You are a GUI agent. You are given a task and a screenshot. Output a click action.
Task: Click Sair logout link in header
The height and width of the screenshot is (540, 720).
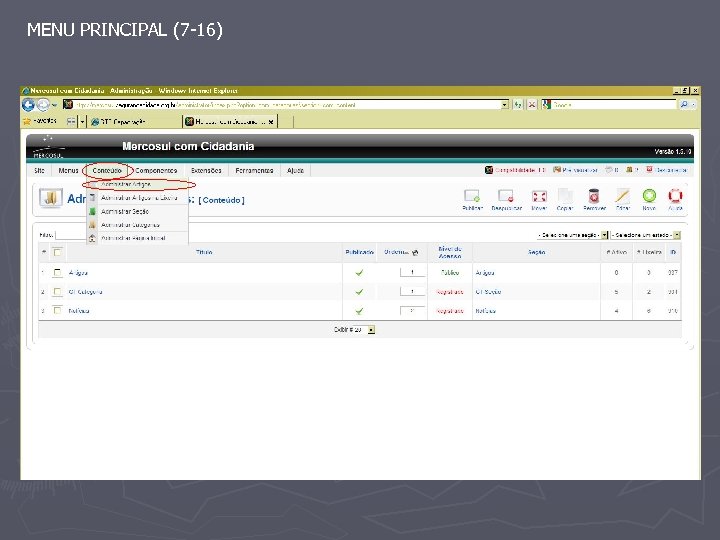click(670, 170)
